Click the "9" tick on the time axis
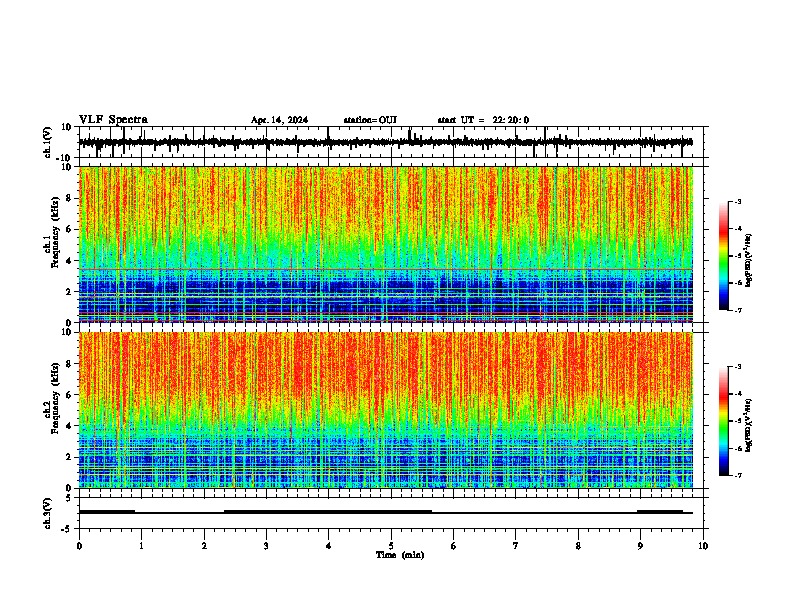Viewport: 792px width, 612px height. [640, 546]
